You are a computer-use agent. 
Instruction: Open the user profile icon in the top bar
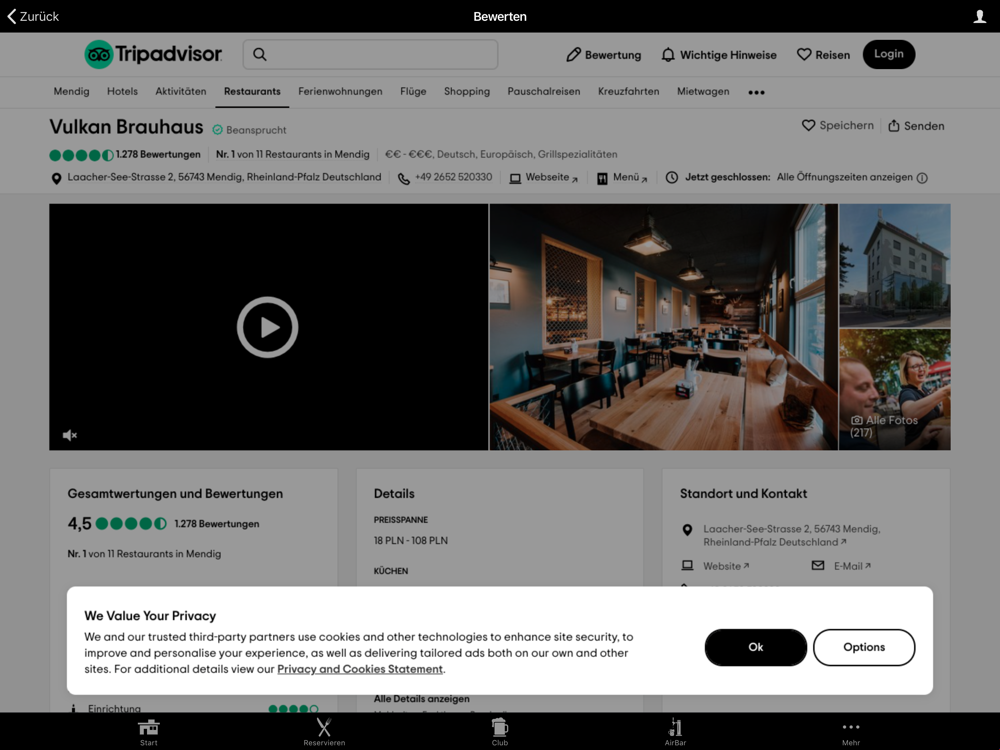click(x=979, y=17)
